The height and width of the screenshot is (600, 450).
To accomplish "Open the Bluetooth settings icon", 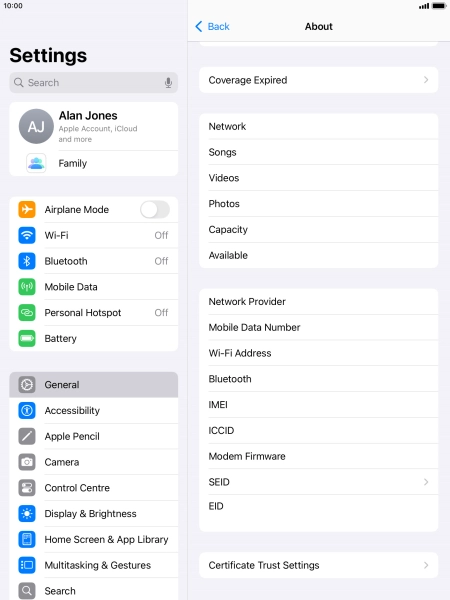I will [x=27, y=261].
